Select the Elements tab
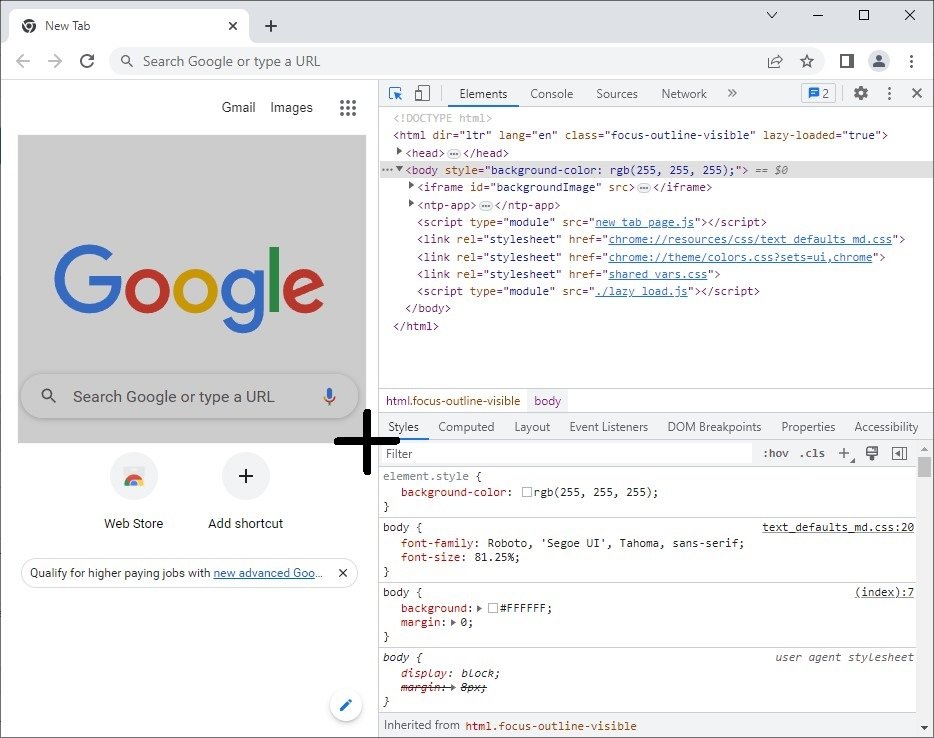 (x=483, y=94)
